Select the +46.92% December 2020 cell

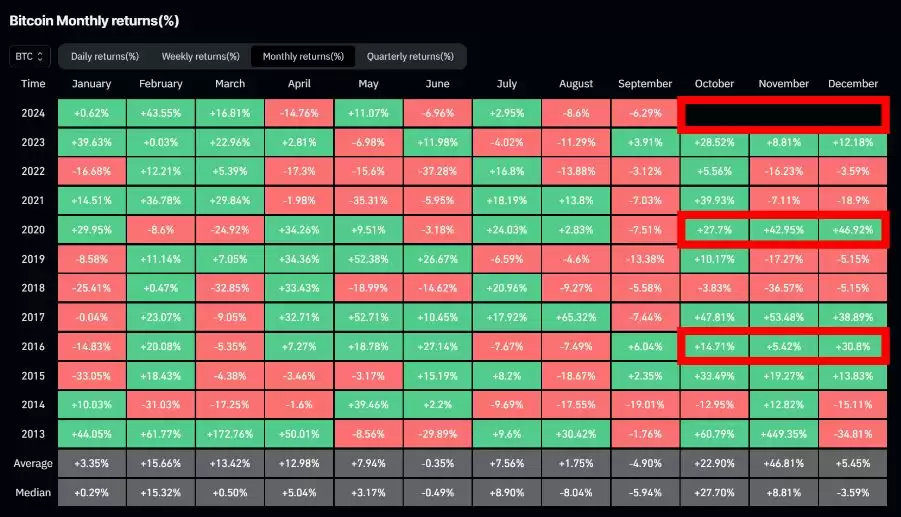(853, 229)
